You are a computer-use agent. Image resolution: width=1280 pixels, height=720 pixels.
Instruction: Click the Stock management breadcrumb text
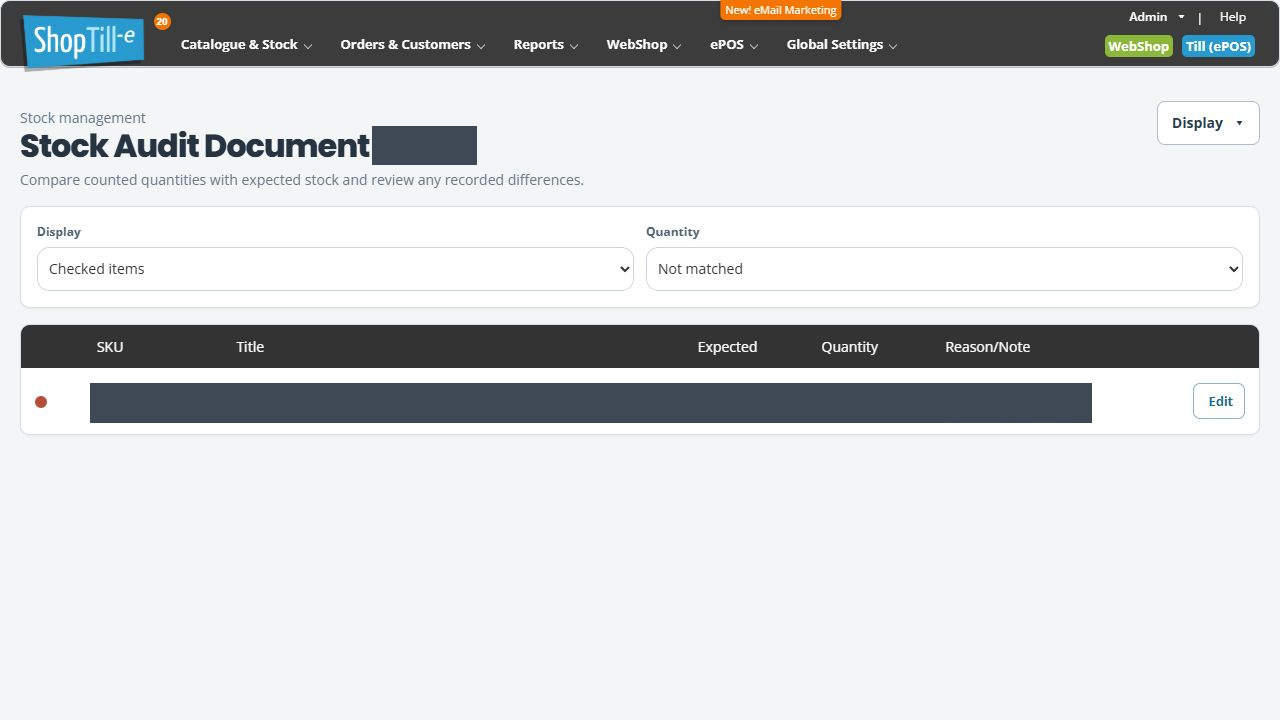[x=83, y=118]
